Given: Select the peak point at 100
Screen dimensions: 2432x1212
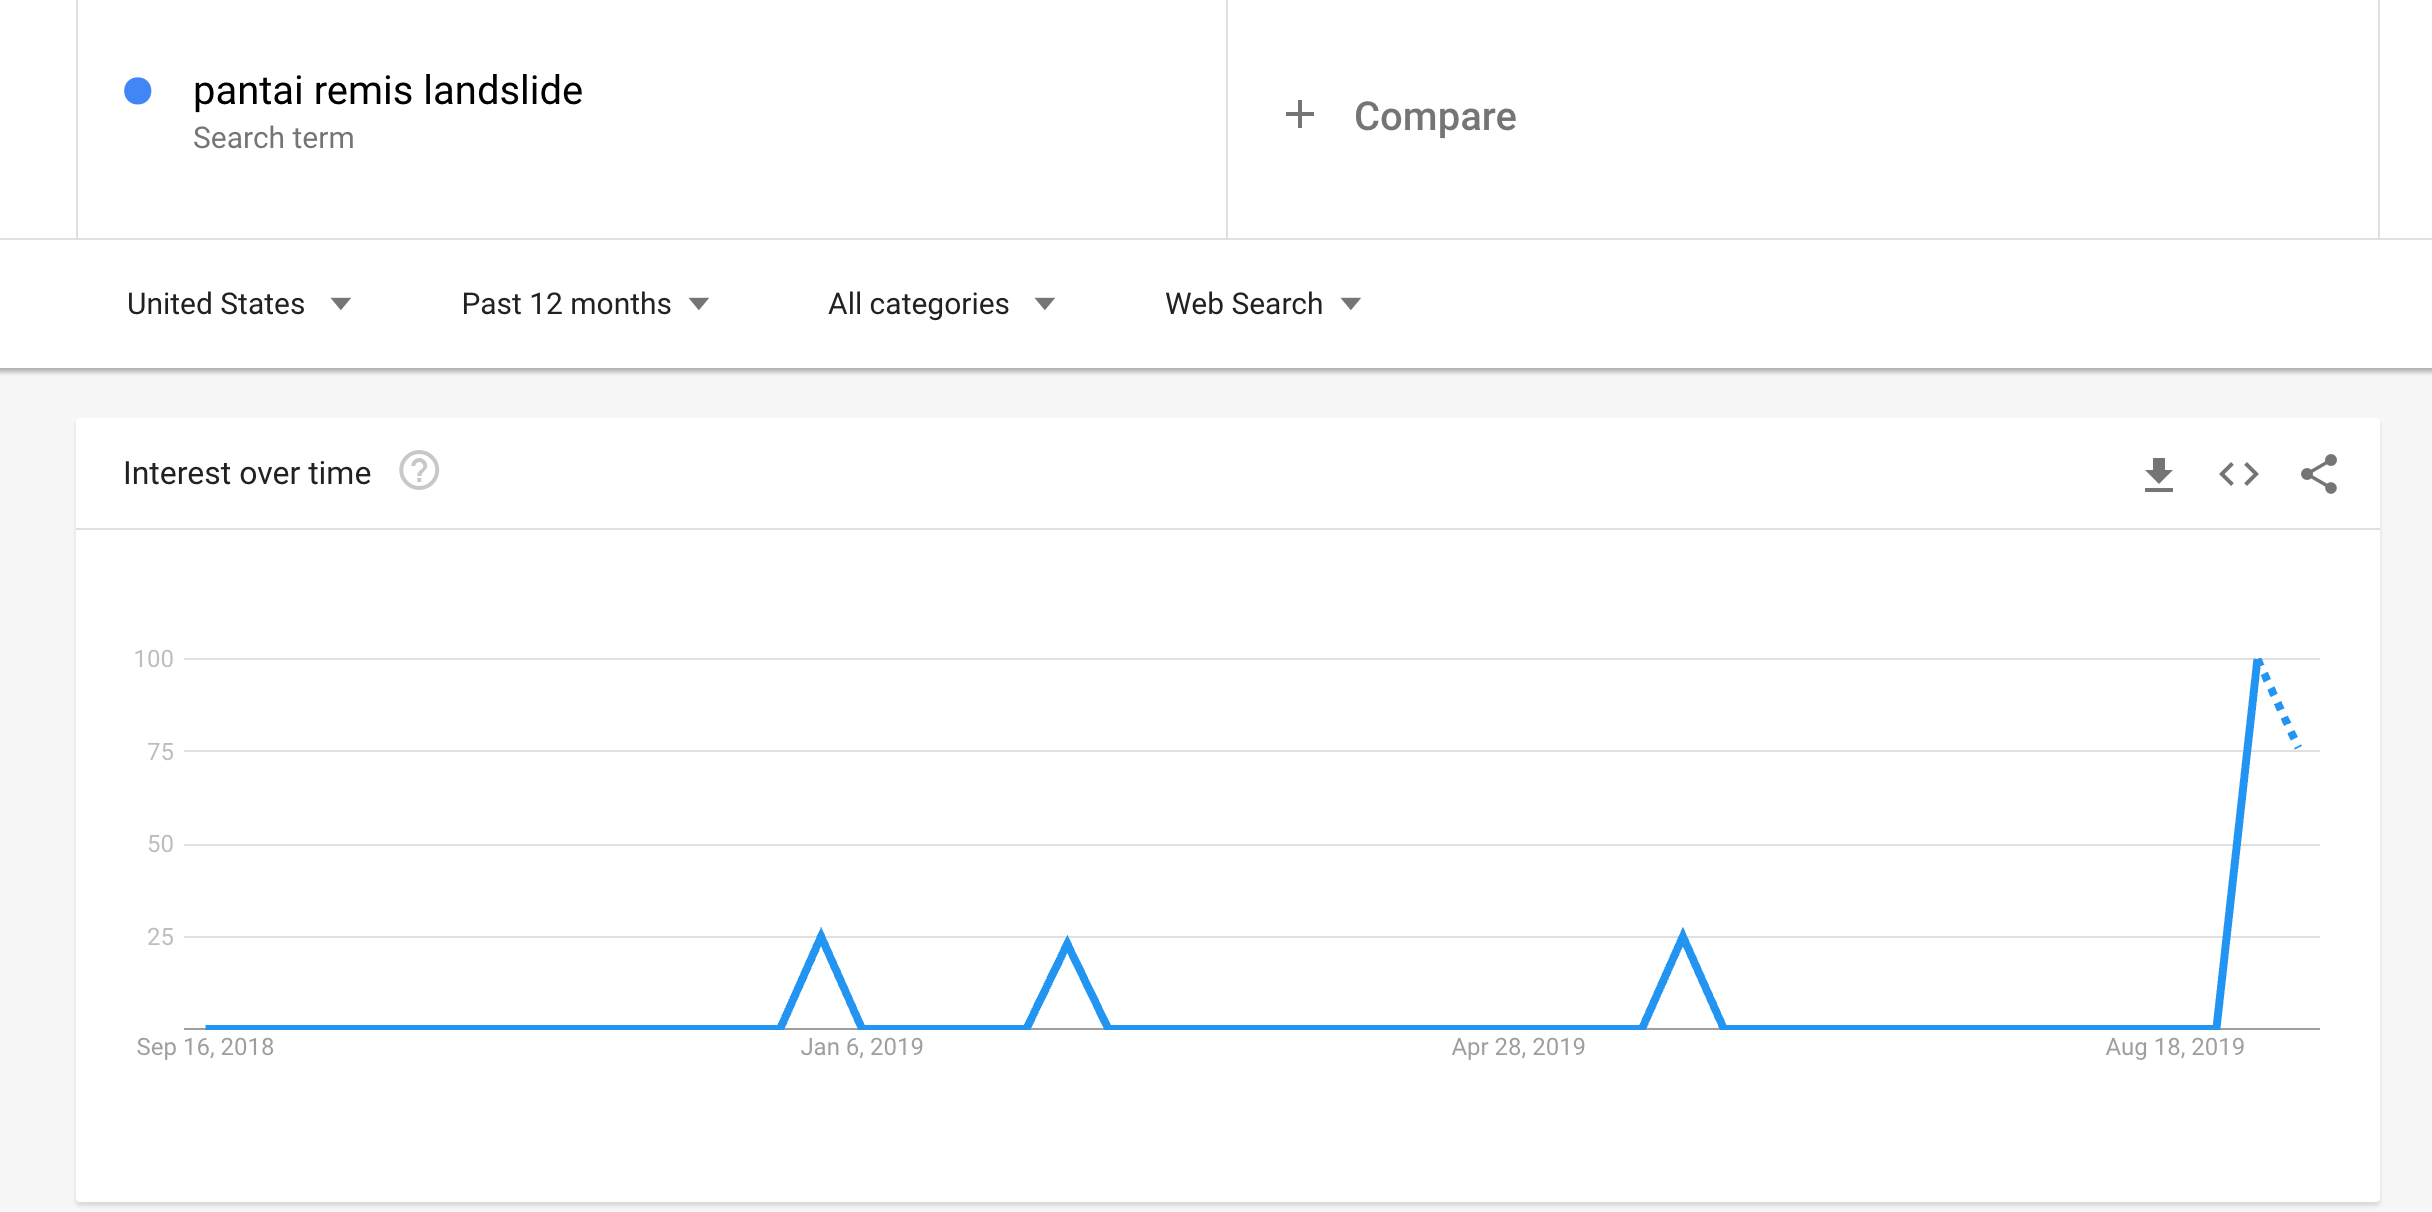Looking at the screenshot, I should (2258, 660).
